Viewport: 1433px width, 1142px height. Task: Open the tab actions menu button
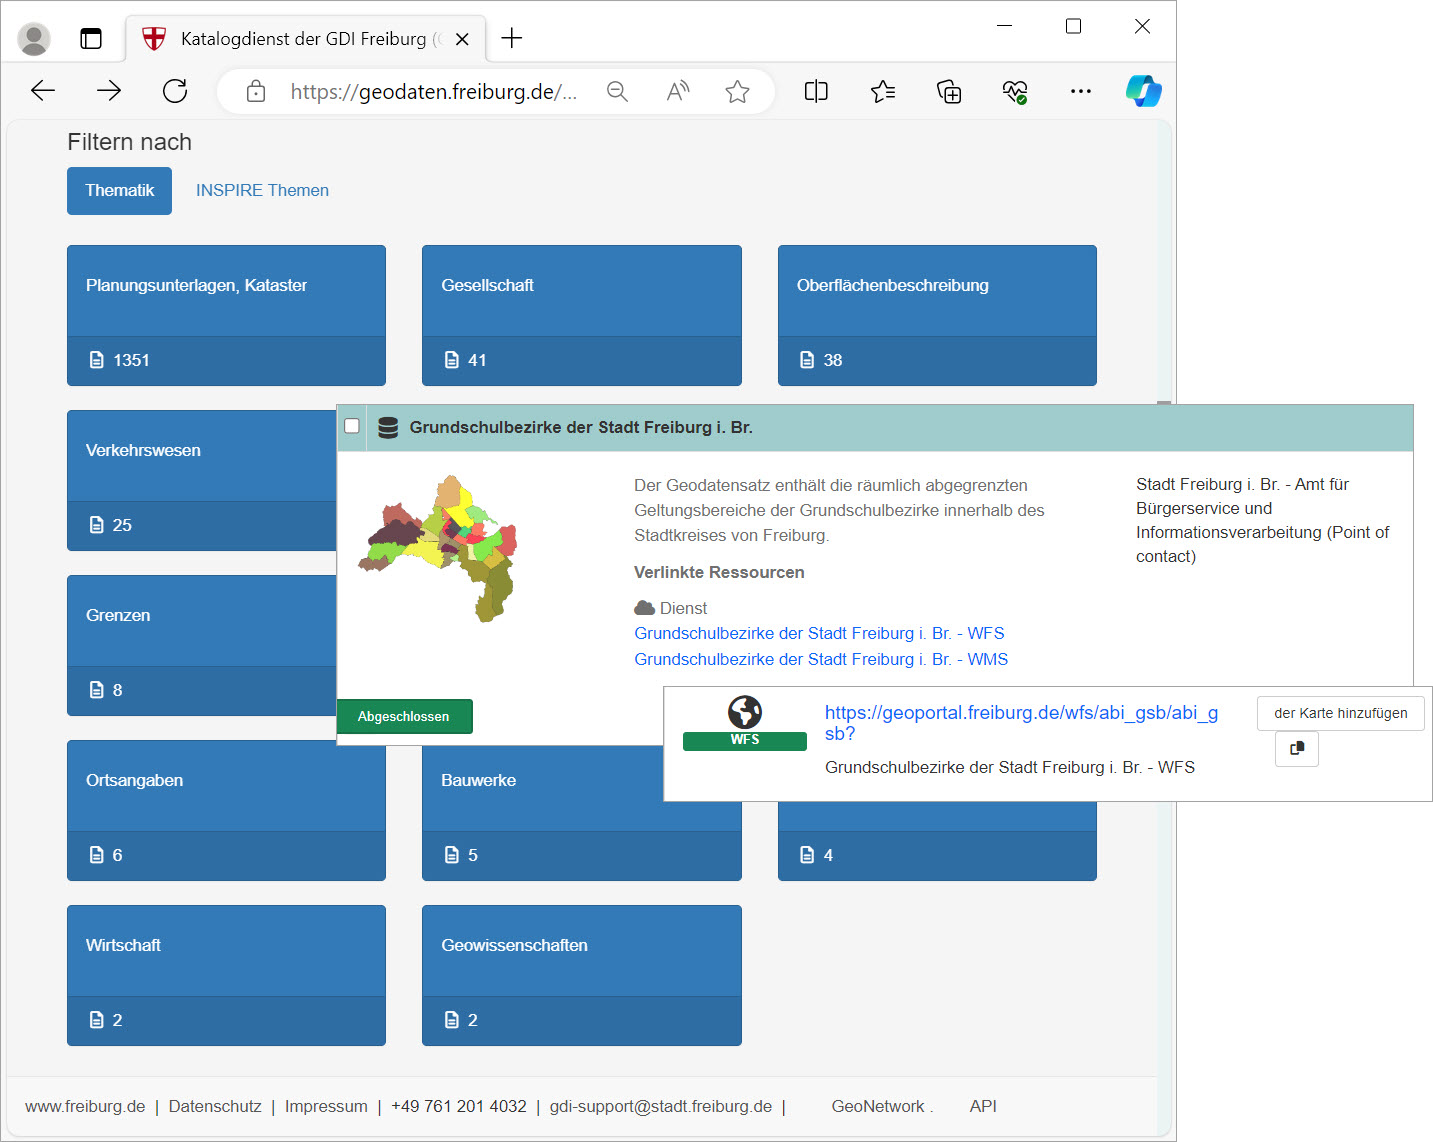pos(91,39)
